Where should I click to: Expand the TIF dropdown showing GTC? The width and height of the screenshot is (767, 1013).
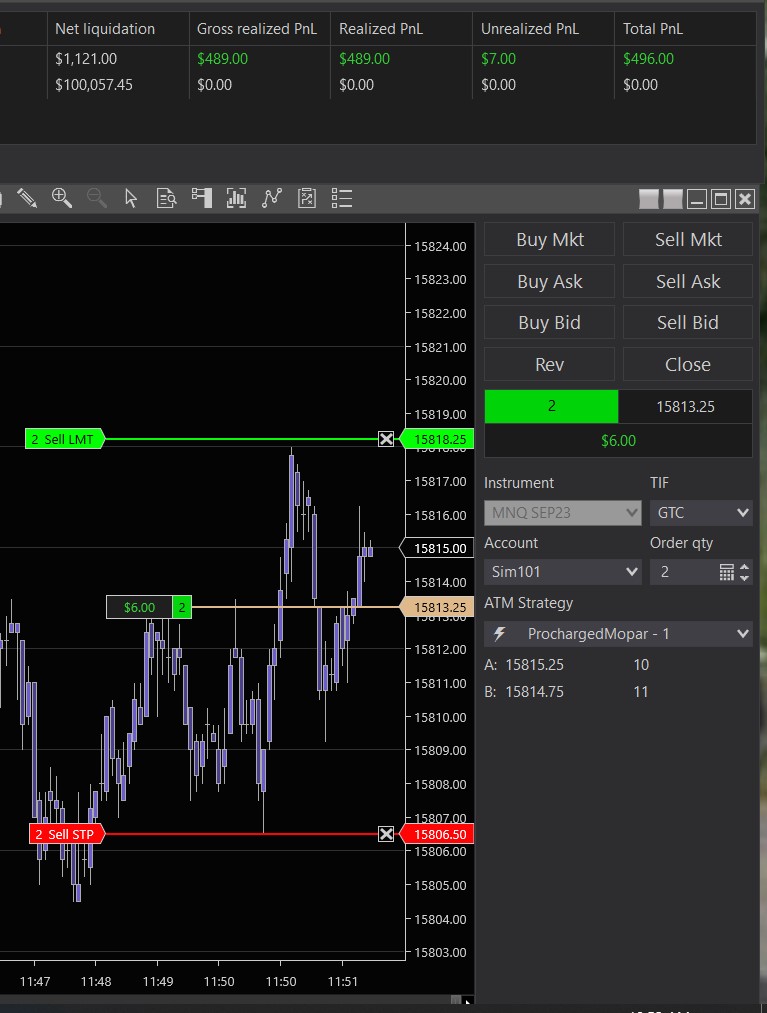700,513
